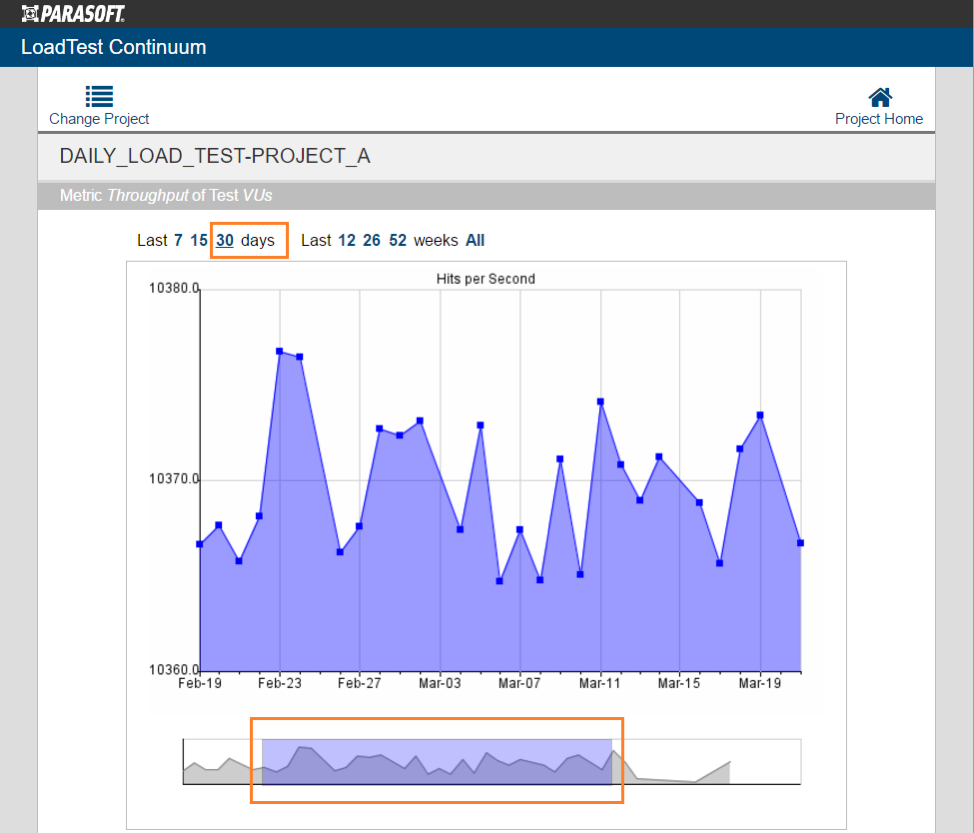
Task: Show last 12 weeks
Action: click(x=347, y=240)
